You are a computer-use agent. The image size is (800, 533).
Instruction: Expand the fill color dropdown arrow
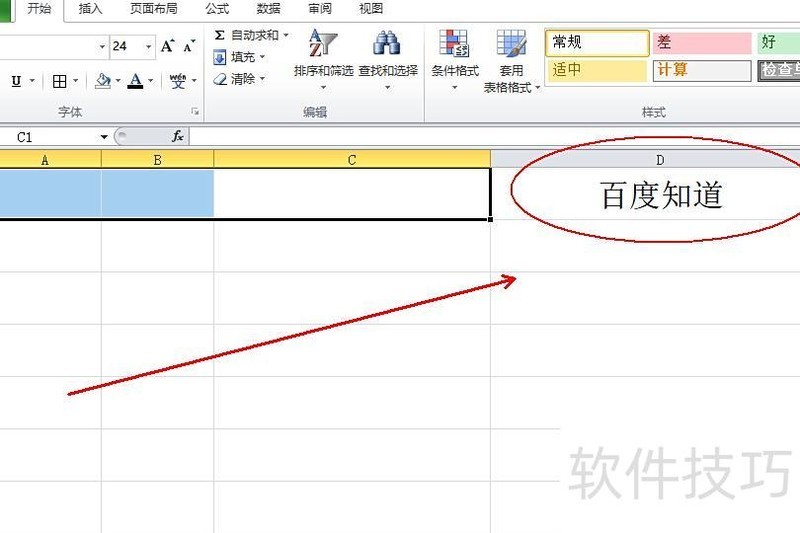[x=118, y=81]
